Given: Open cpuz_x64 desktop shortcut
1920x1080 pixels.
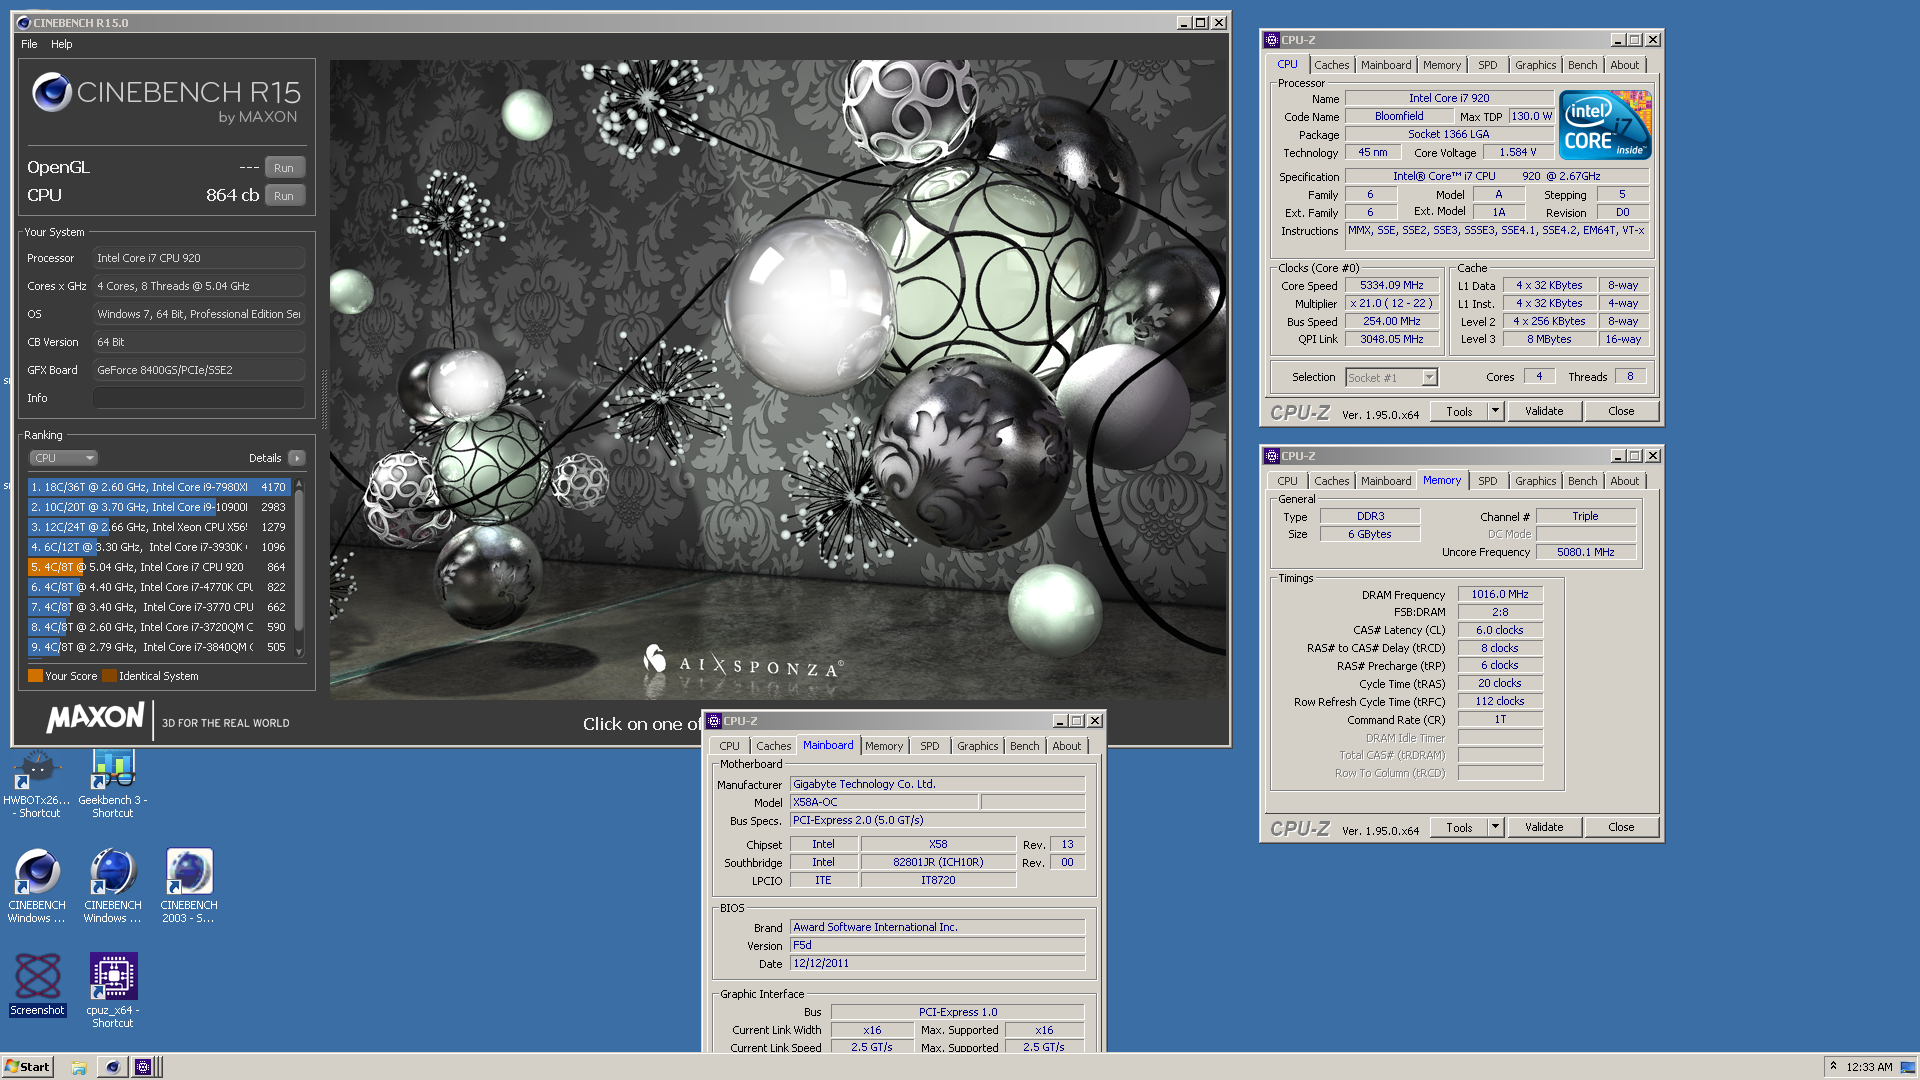Looking at the screenshot, I should pyautogui.click(x=113, y=990).
